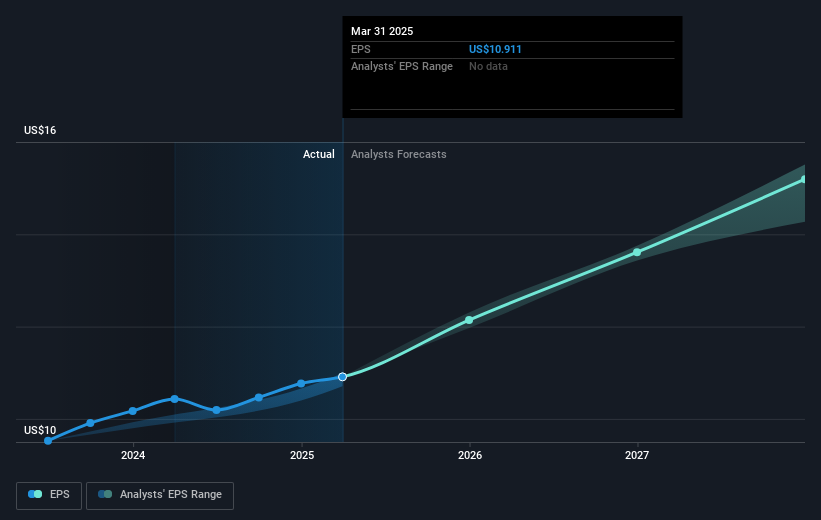The width and height of the screenshot is (821, 520).
Task: Click the US$10.911 EPS value in tooltip
Action: point(495,49)
